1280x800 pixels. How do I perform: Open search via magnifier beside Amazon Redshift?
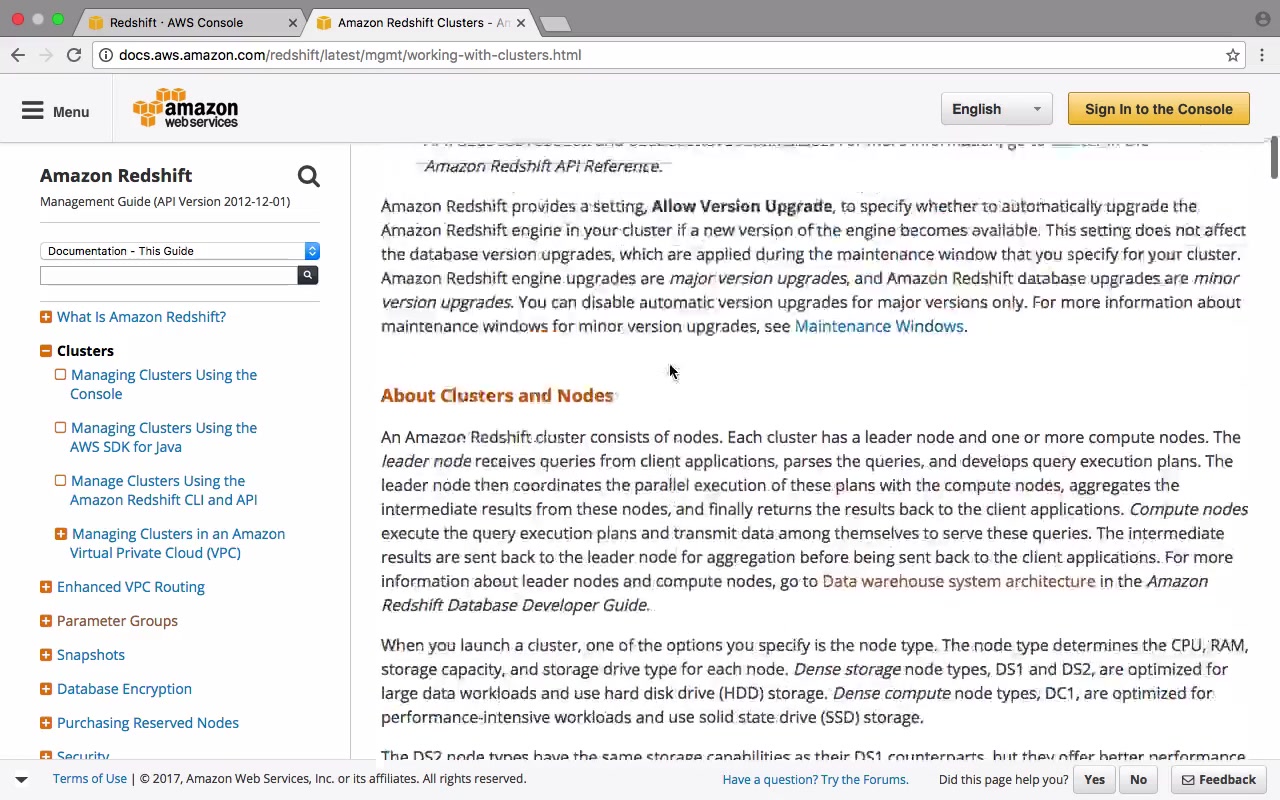click(308, 177)
